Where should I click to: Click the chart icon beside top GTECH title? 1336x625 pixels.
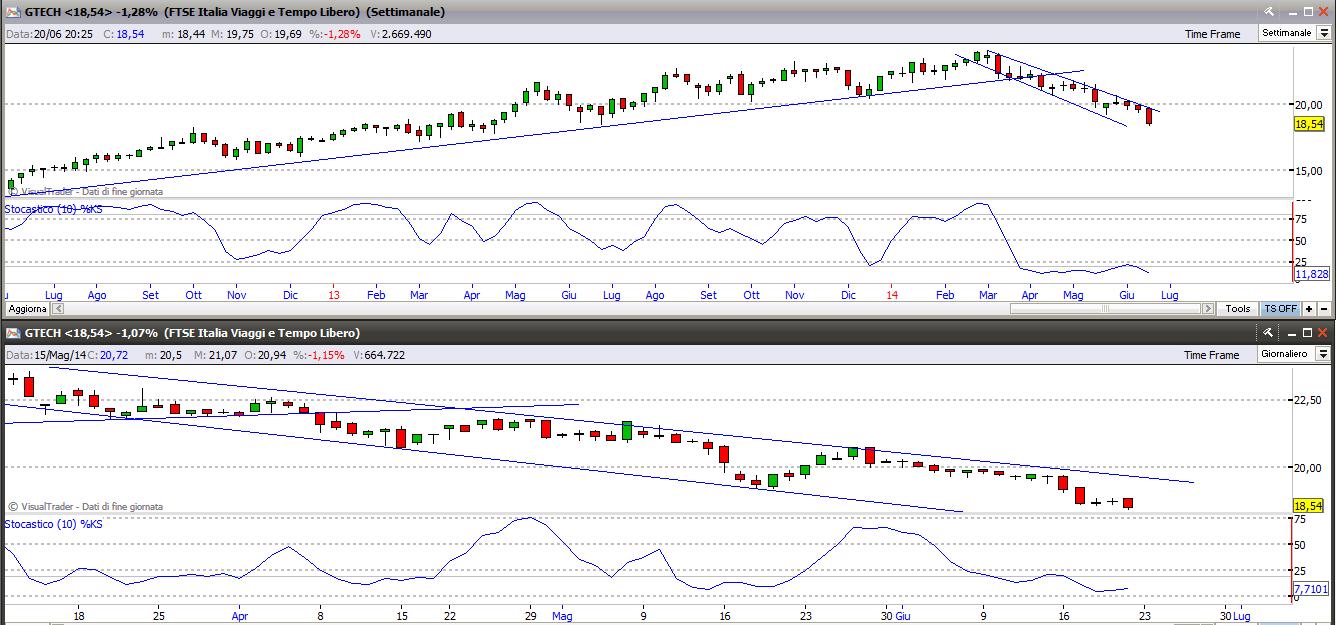(x=13, y=12)
